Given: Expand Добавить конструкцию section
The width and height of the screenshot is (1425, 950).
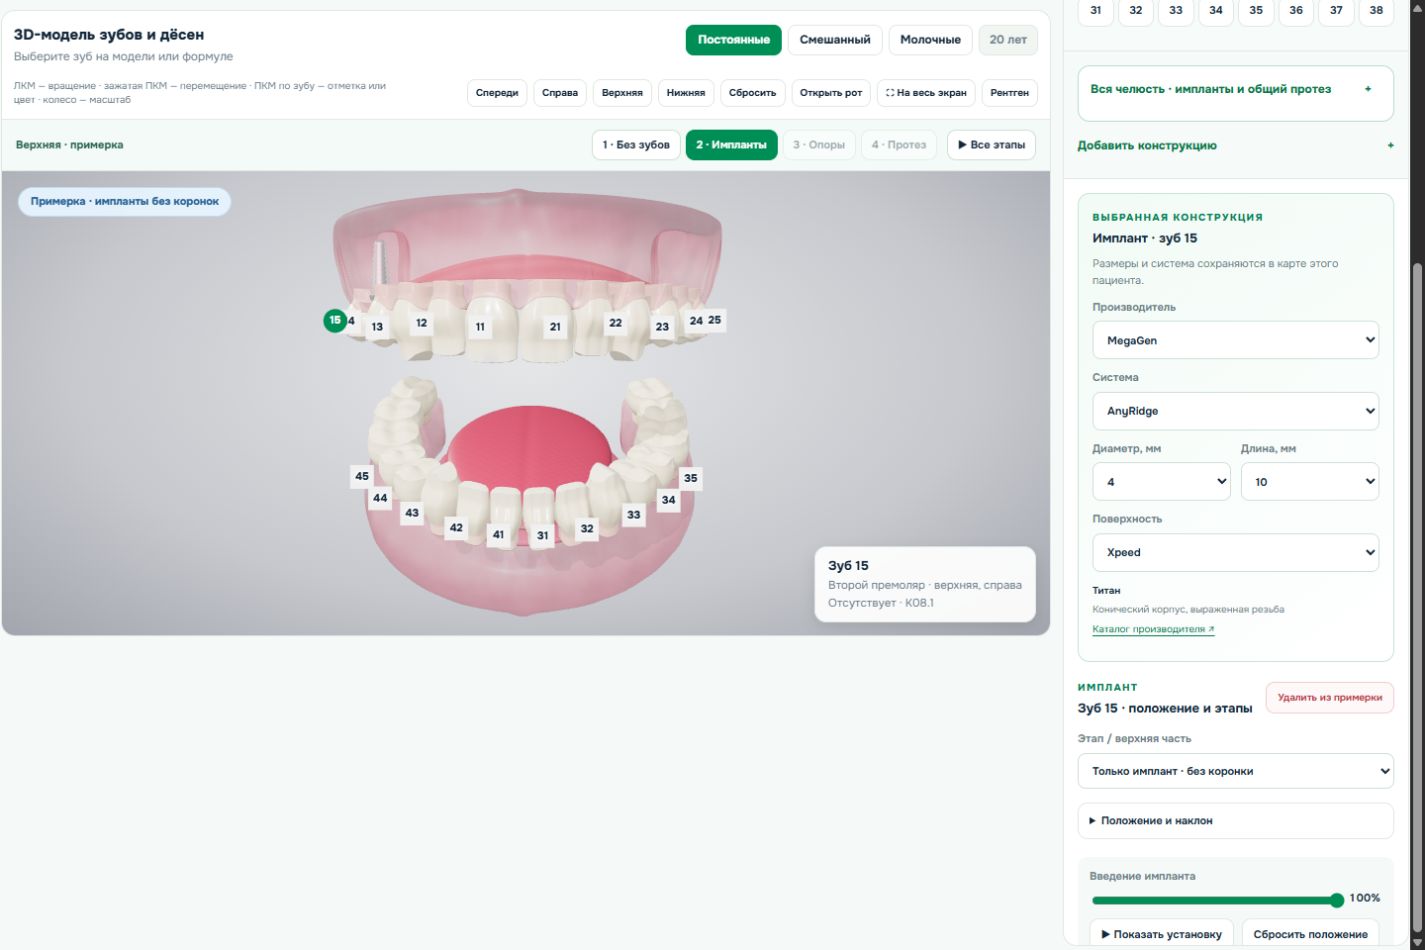Looking at the screenshot, I should coord(1235,146).
